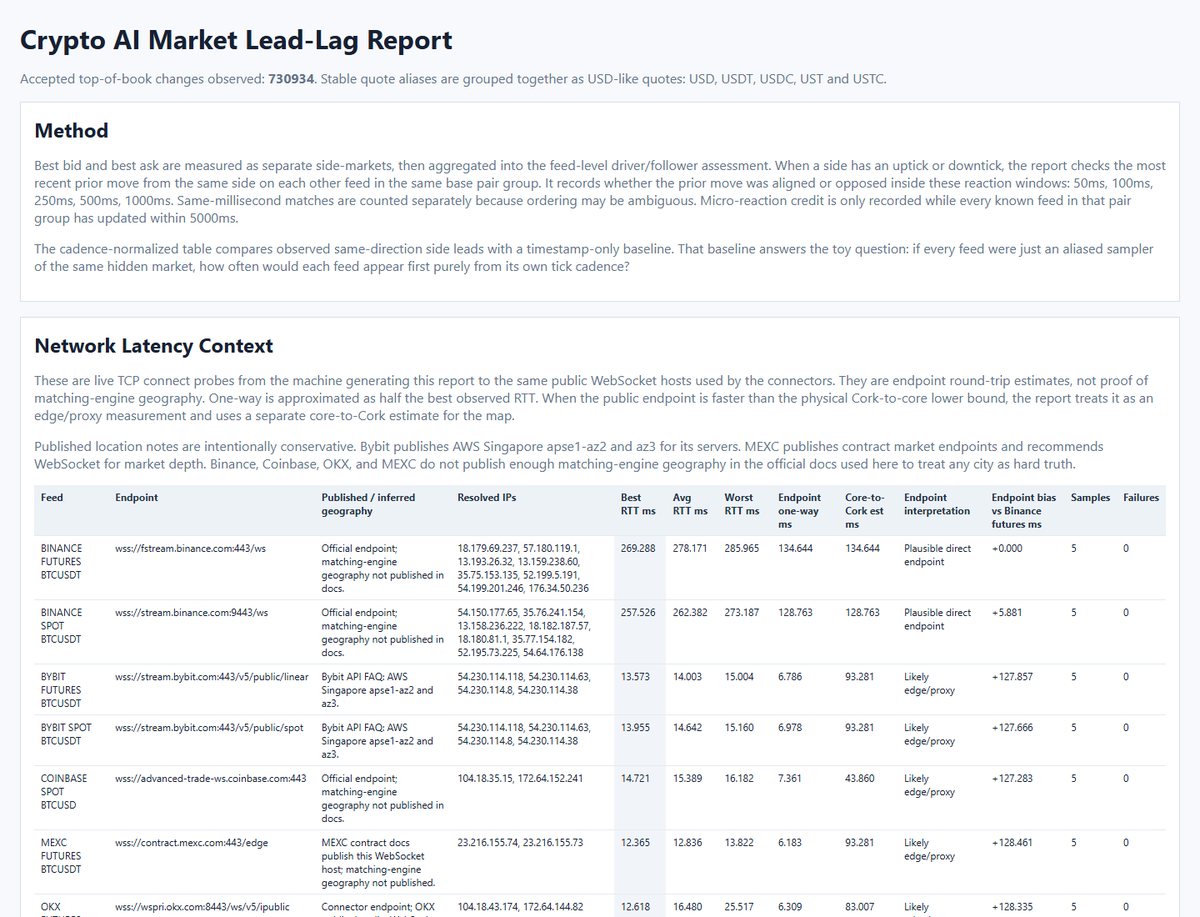The width and height of the screenshot is (1200, 917).
Task: Select Core-to-Cork value 43.860
Action: (861, 778)
